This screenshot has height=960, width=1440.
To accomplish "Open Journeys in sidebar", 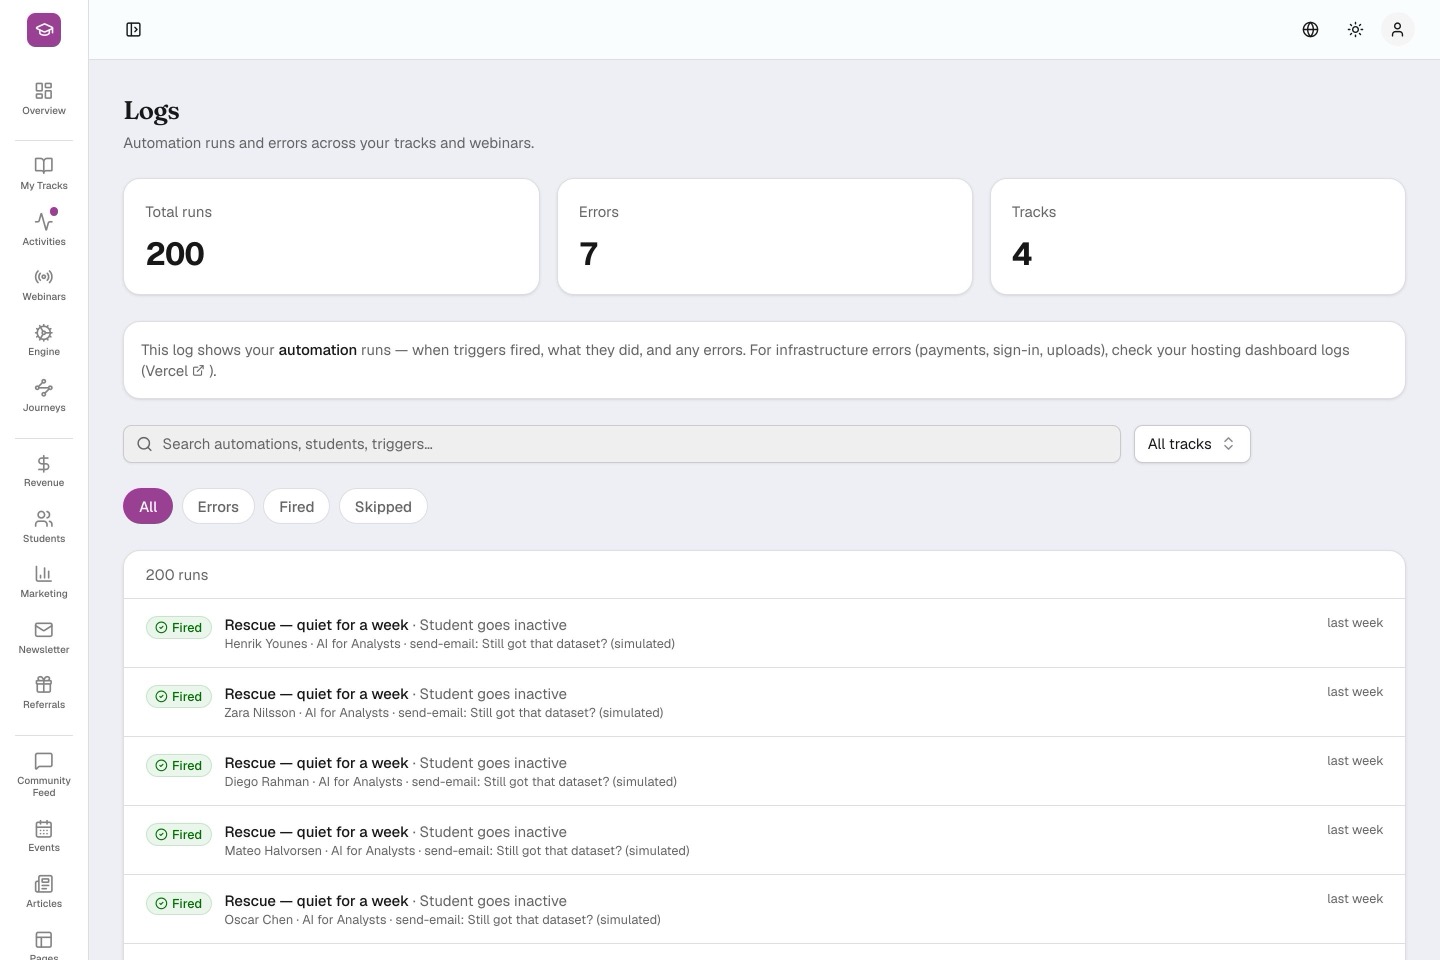I will click(44, 396).
